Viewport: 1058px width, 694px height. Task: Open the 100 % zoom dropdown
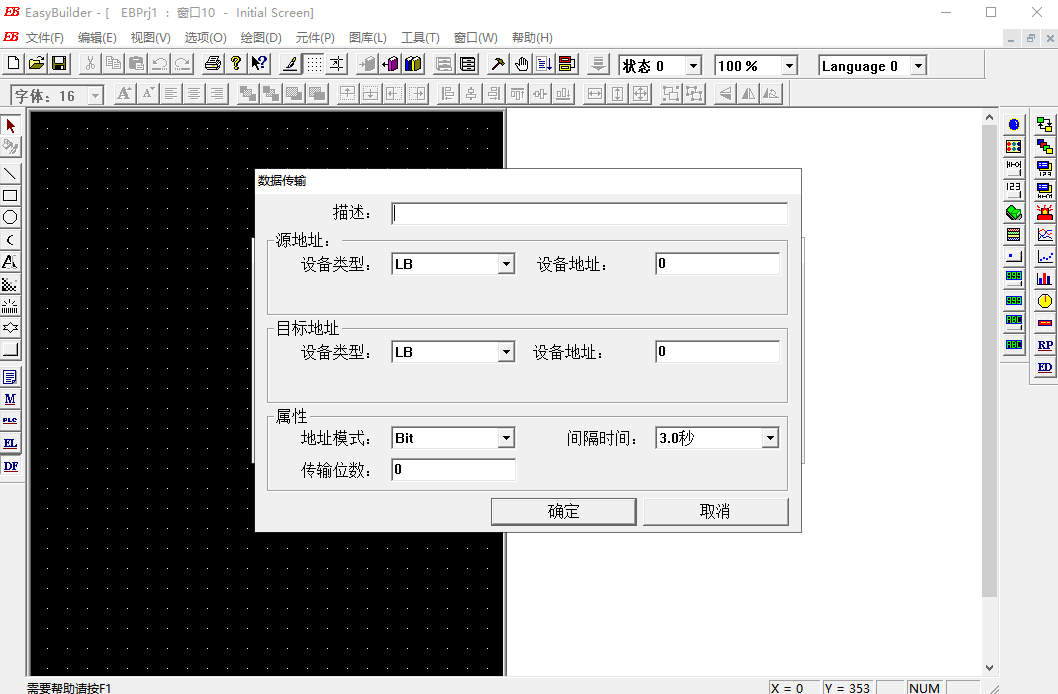[x=789, y=65]
